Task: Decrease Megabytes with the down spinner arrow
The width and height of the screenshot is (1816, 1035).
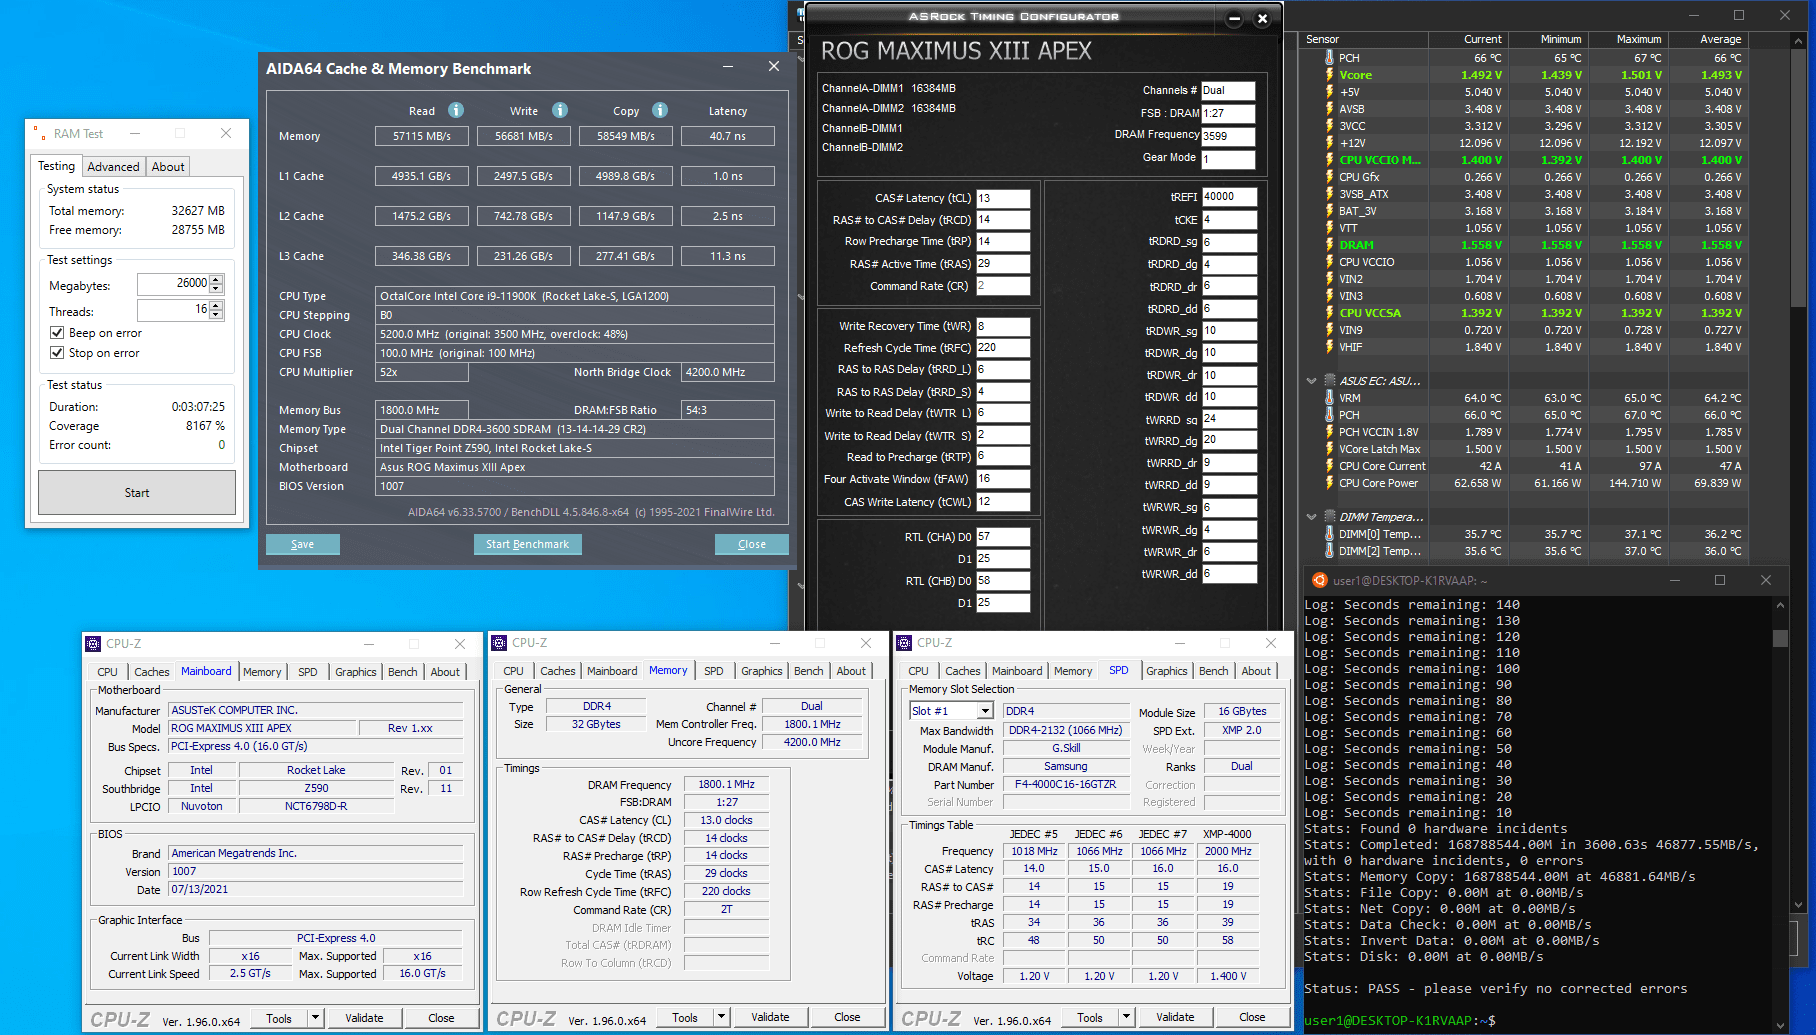Action: click(x=217, y=289)
